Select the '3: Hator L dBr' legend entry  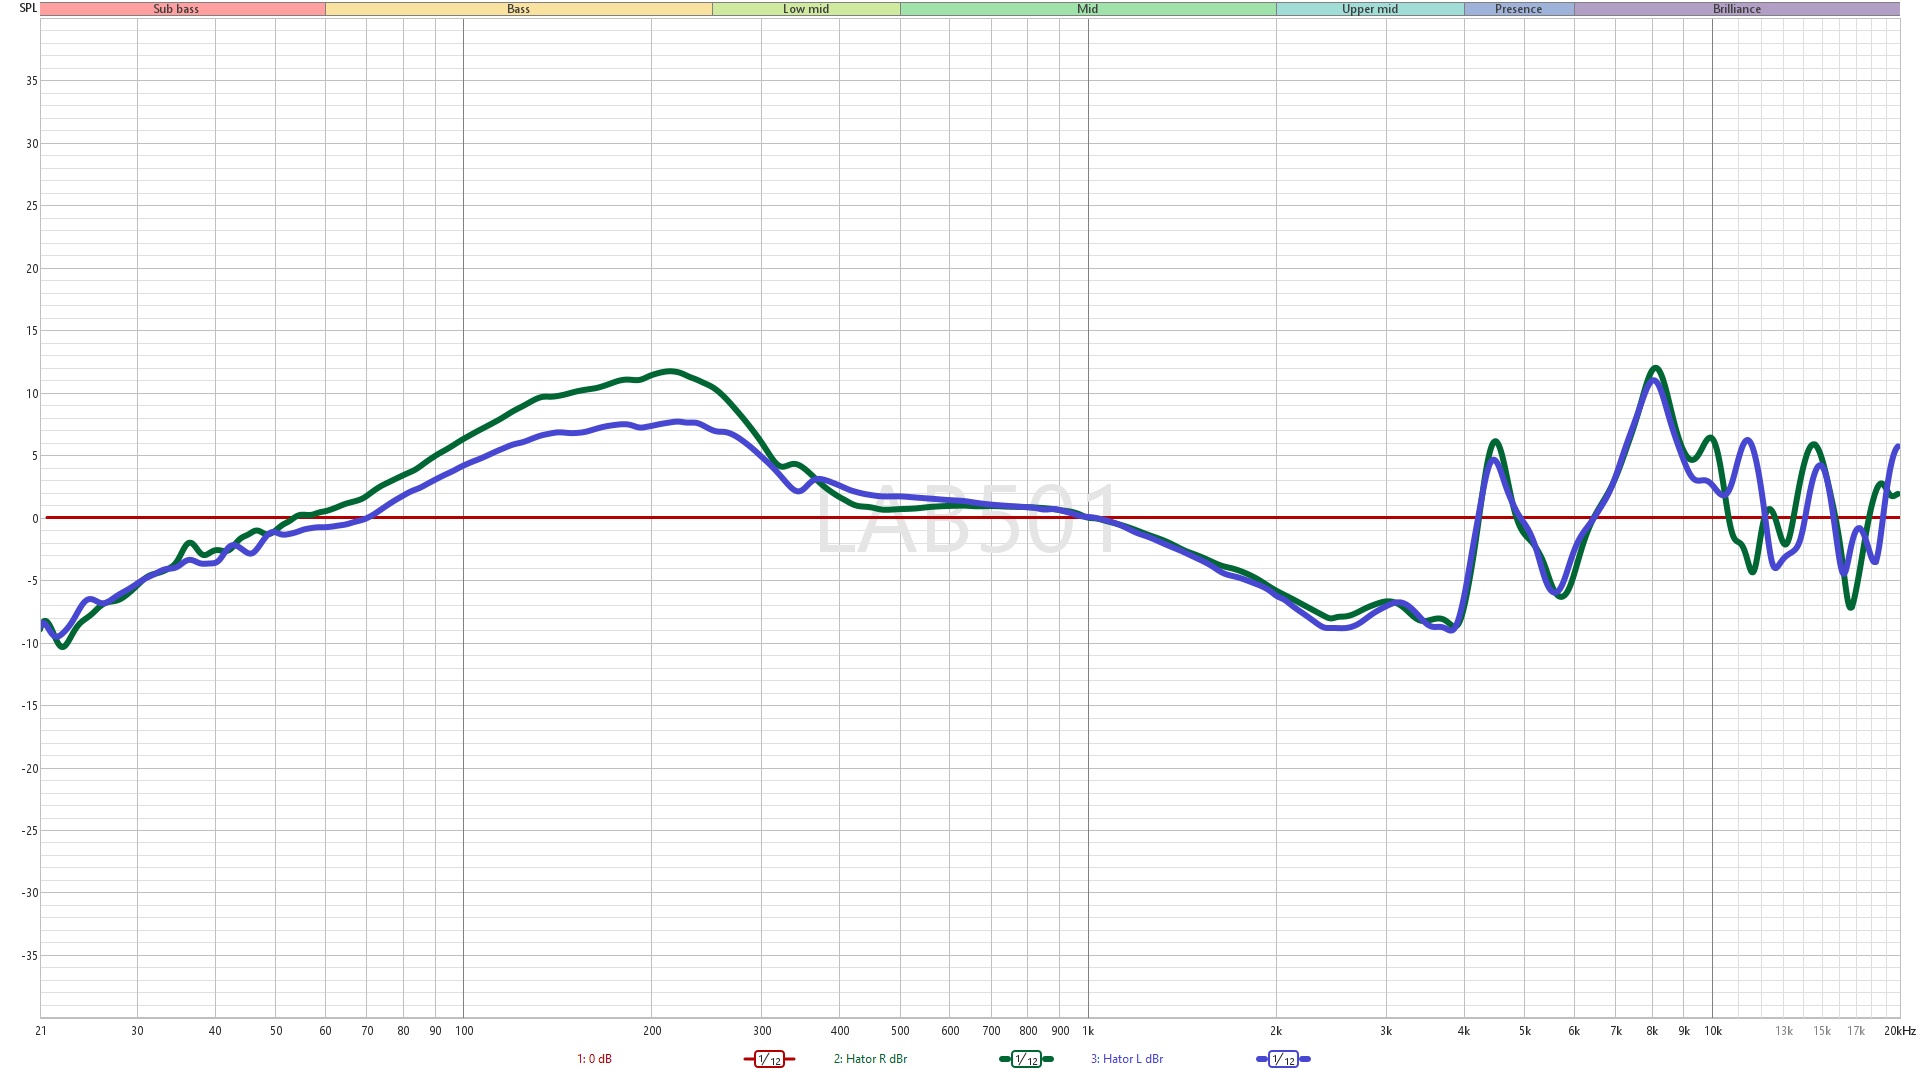(1127, 1059)
